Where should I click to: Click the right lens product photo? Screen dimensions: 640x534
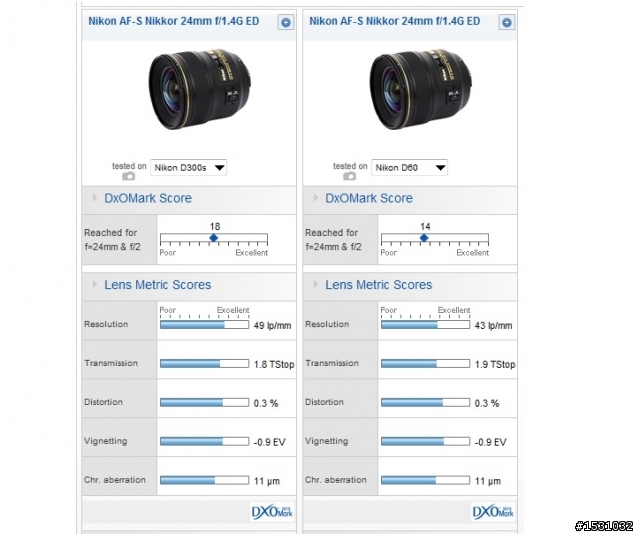421,89
